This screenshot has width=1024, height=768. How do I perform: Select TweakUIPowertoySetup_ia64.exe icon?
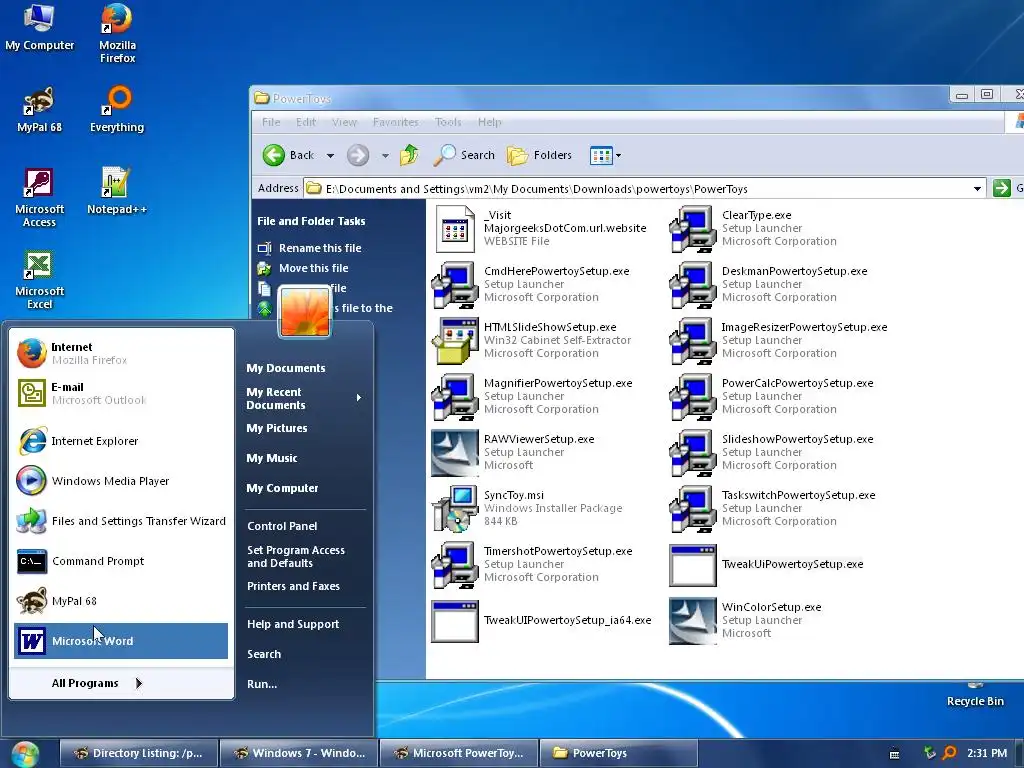[x=455, y=621]
